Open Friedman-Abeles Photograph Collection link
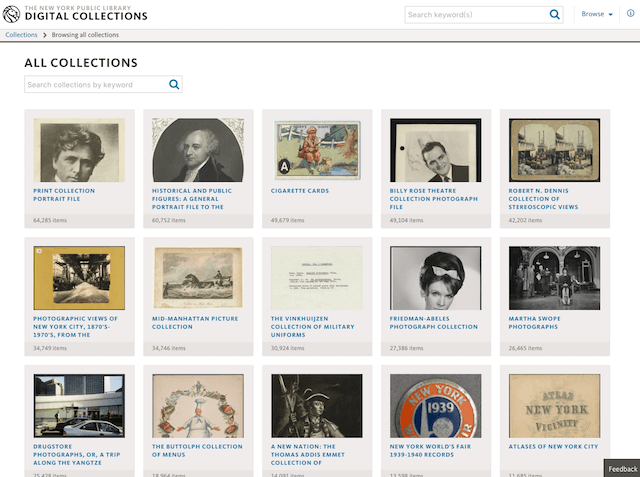Image resolution: width=640 pixels, height=477 pixels. coord(433,323)
